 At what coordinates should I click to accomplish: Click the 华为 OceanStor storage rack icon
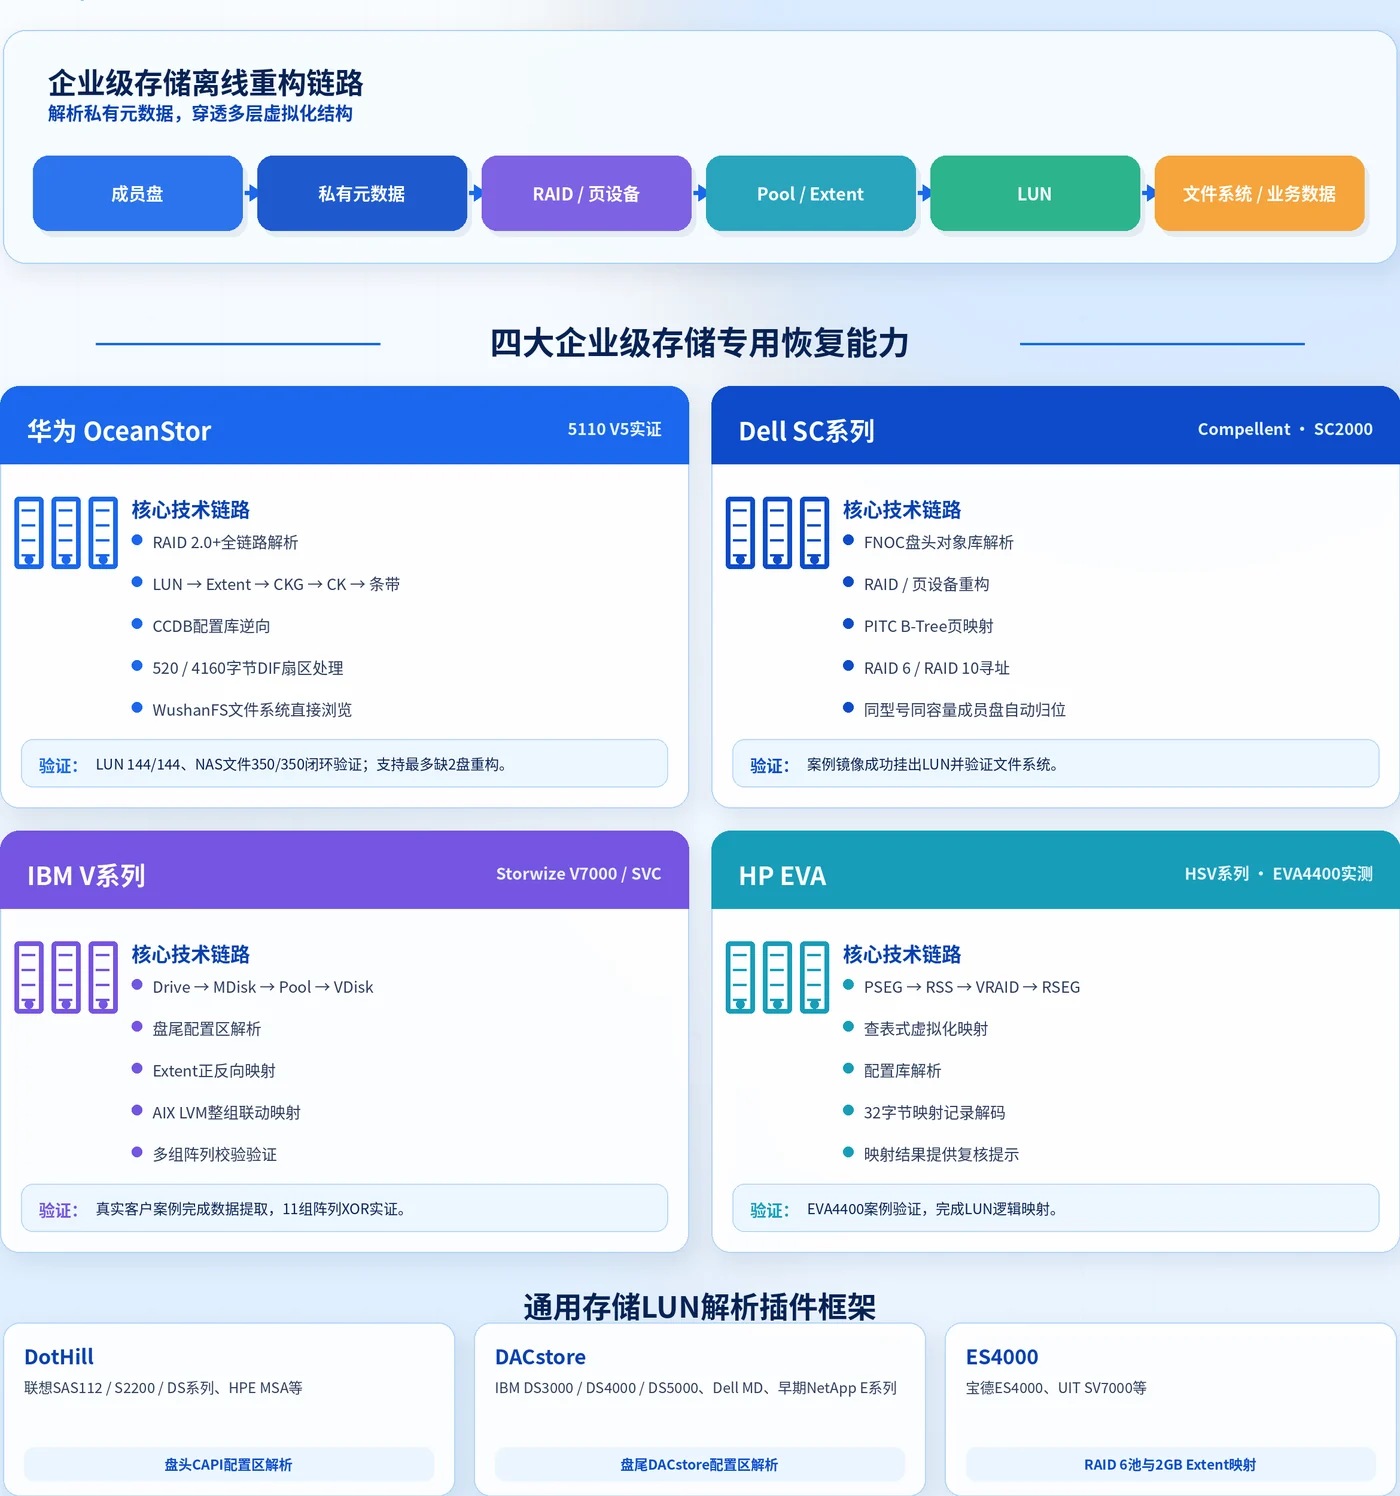click(66, 532)
